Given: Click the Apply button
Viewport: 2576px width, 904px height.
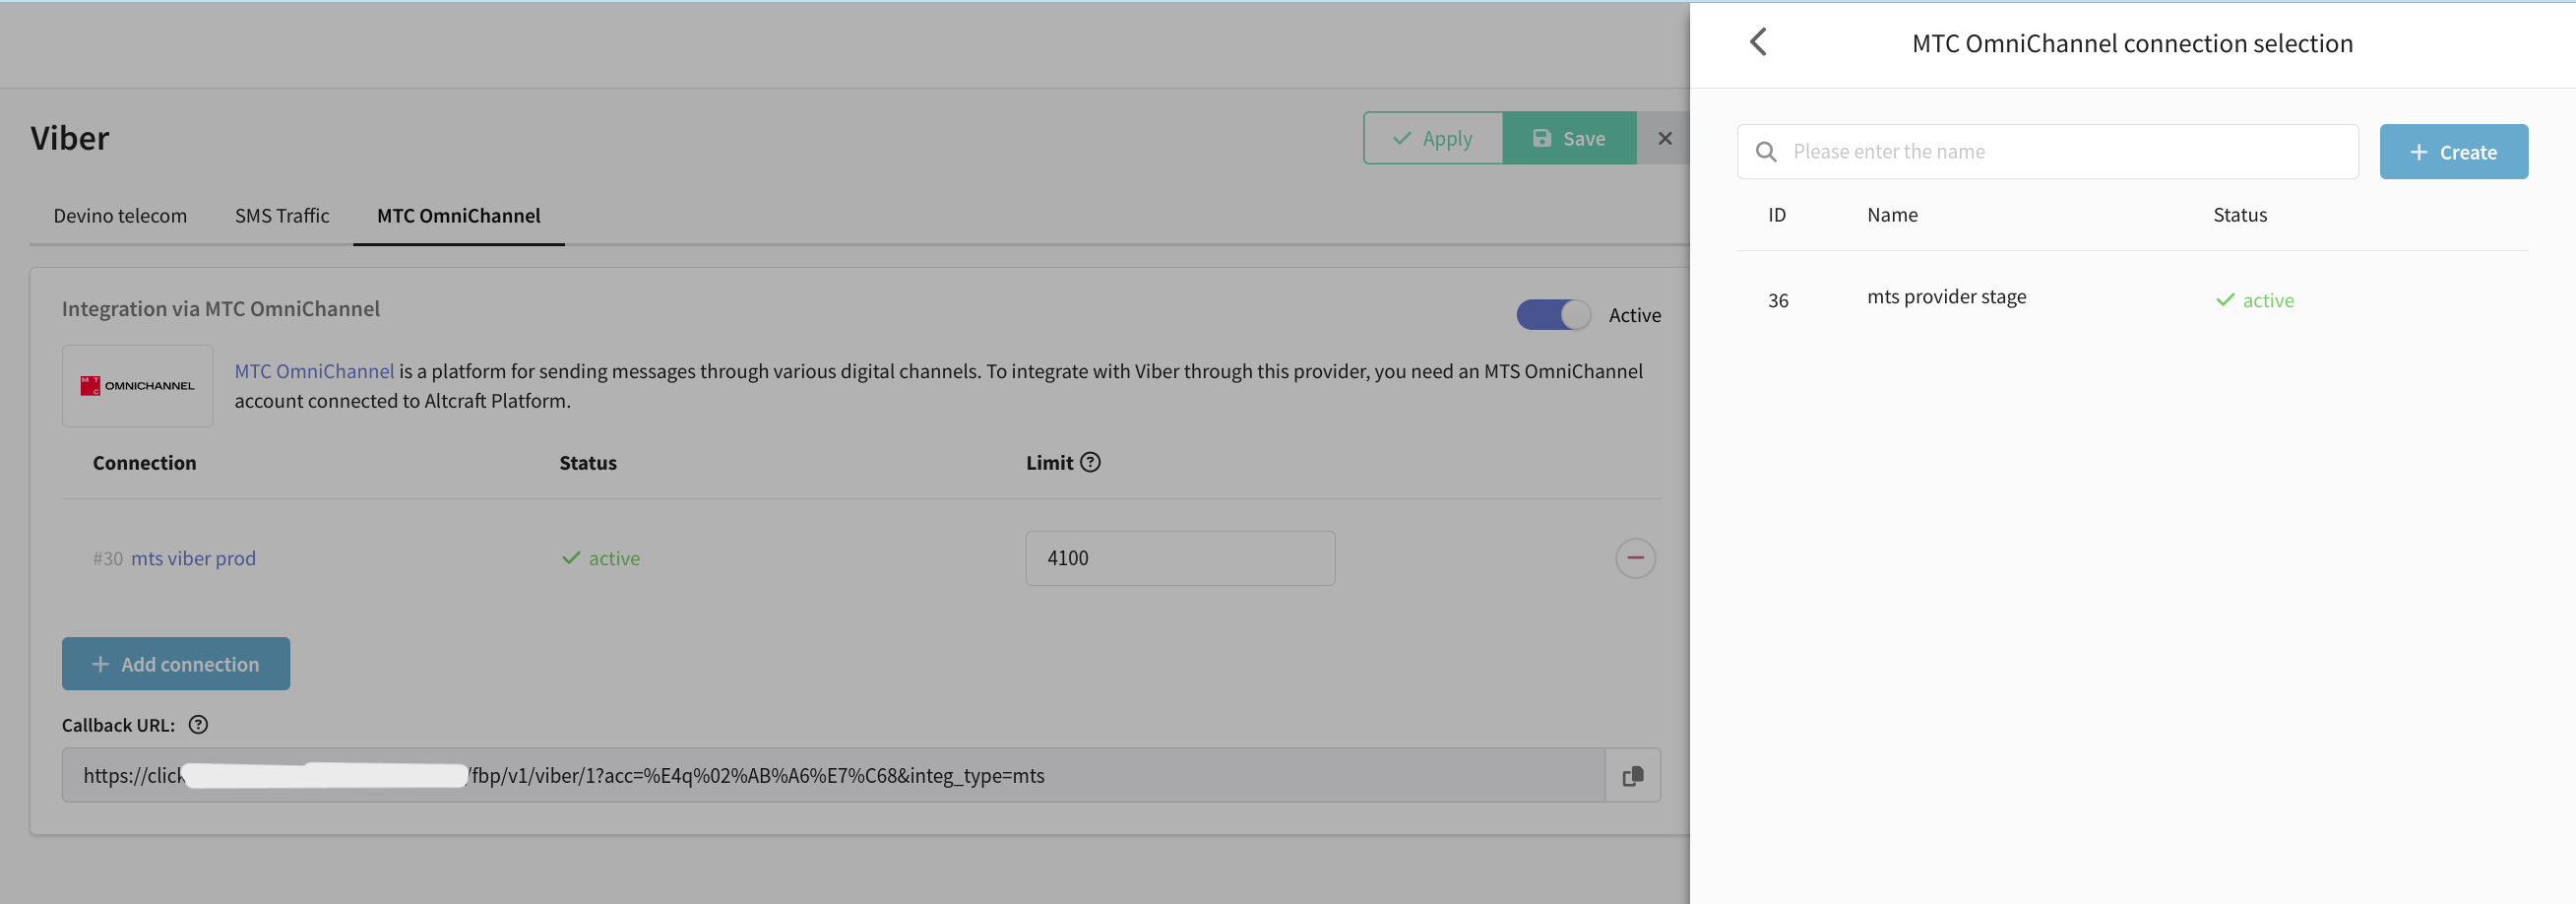Looking at the screenshot, I should tap(1433, 139).
